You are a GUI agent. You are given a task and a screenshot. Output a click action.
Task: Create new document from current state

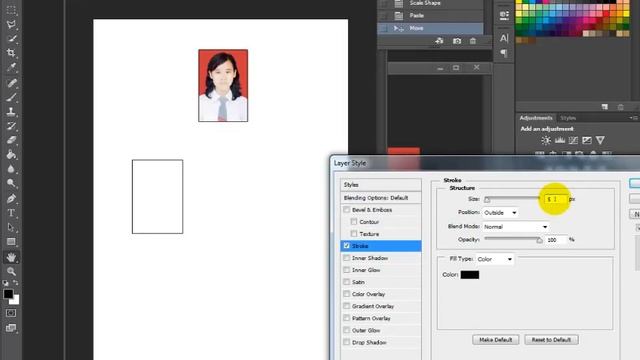click(440, 41)
